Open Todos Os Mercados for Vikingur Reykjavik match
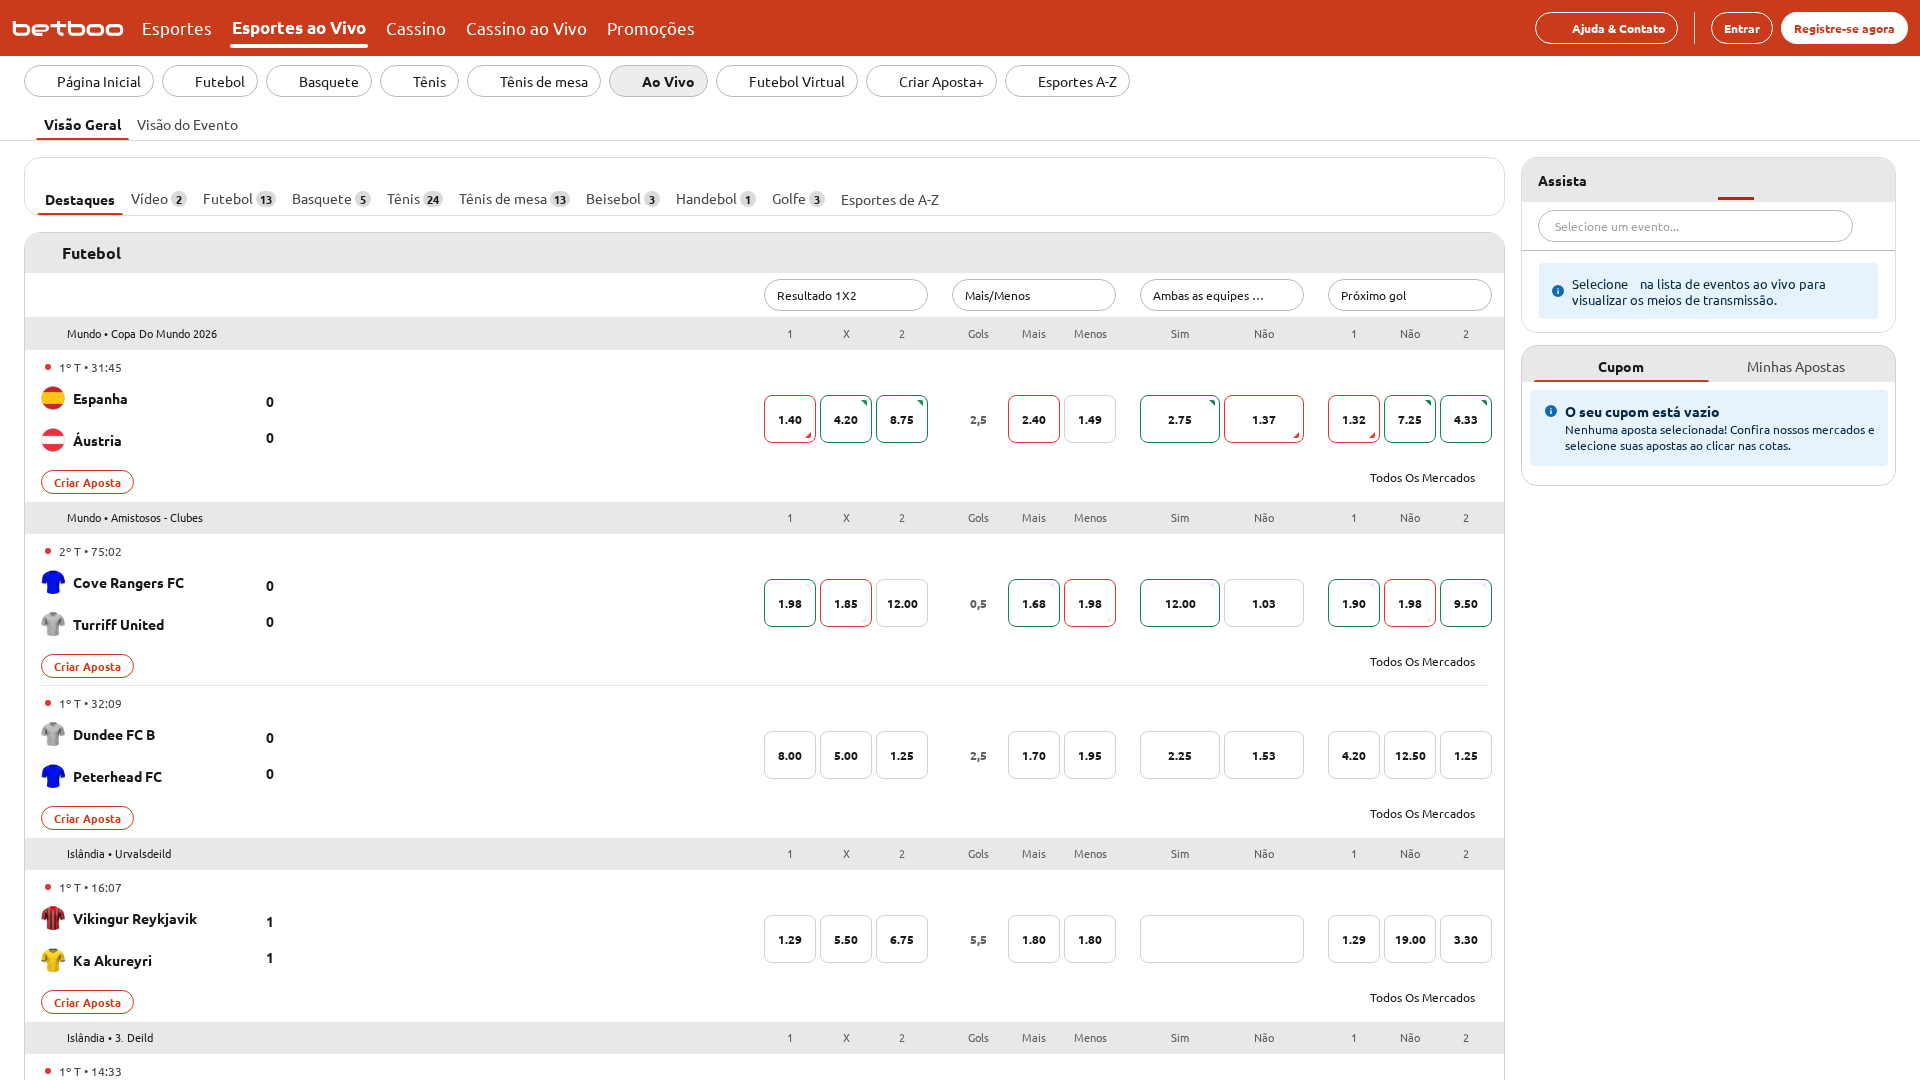 pos(1422,997)
